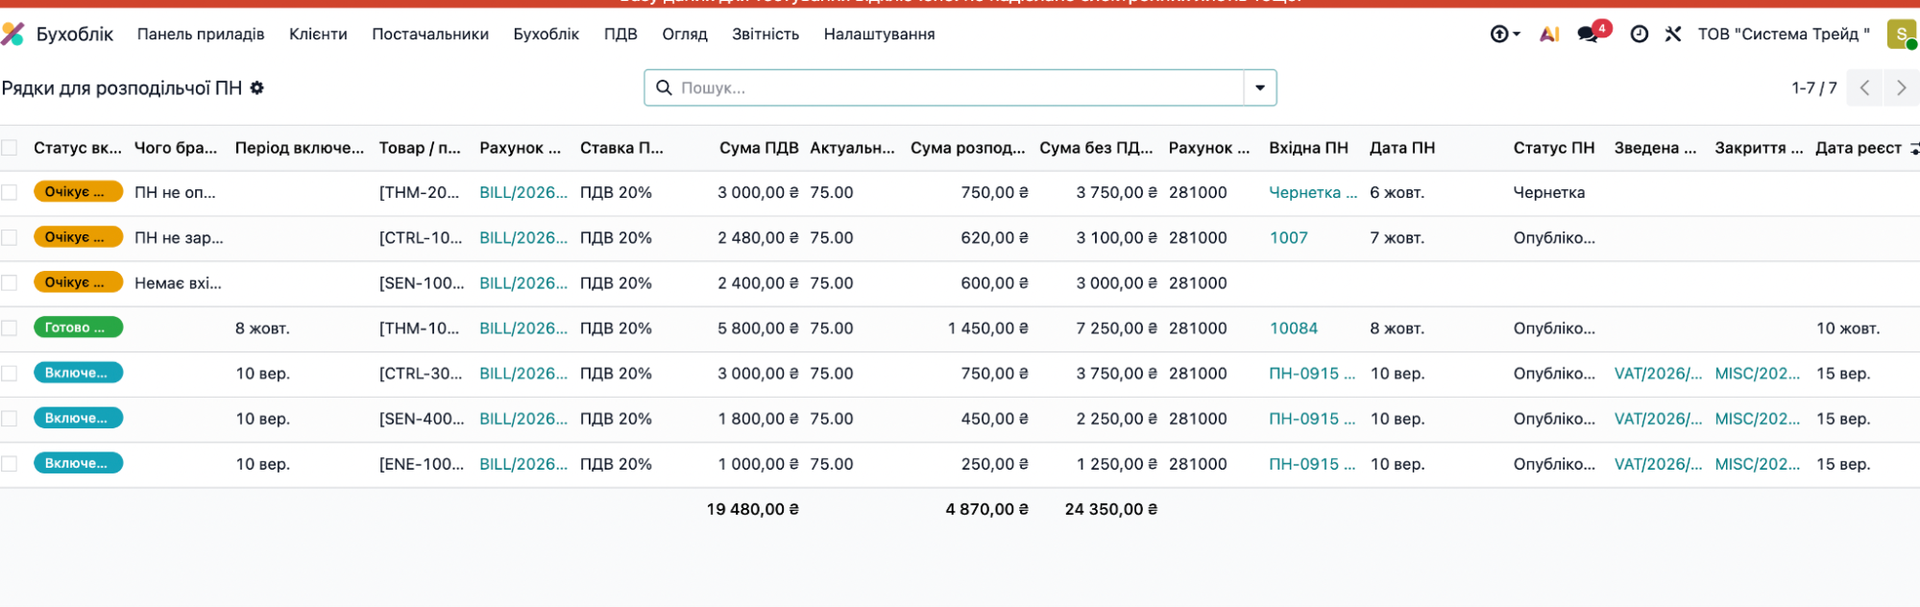
Task: Click the 1 450,00 ₴ distribution amount cell
Action: (988, 328)
